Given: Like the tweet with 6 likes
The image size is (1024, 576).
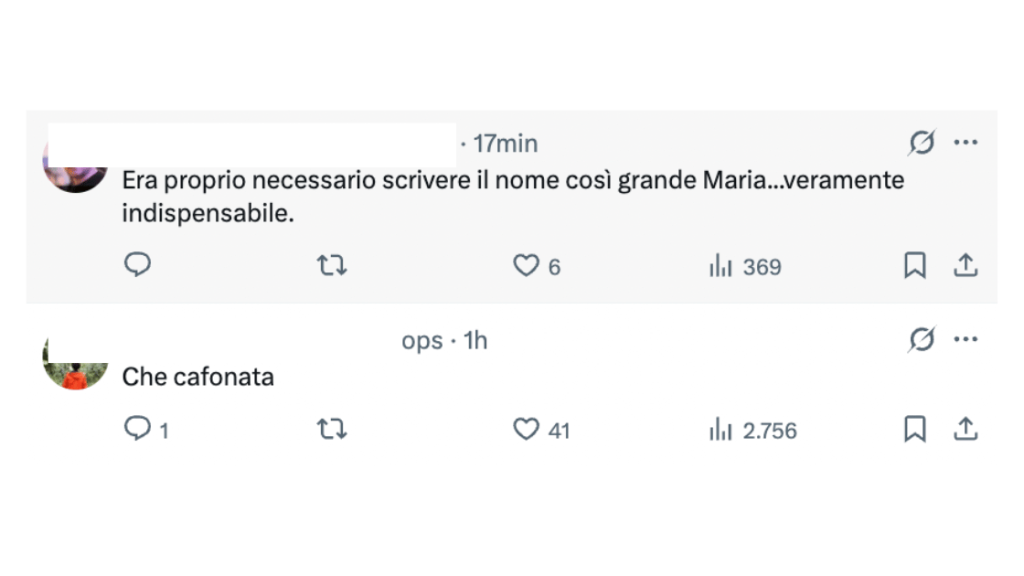Looking at the screenshot, I should click(526, 265).
